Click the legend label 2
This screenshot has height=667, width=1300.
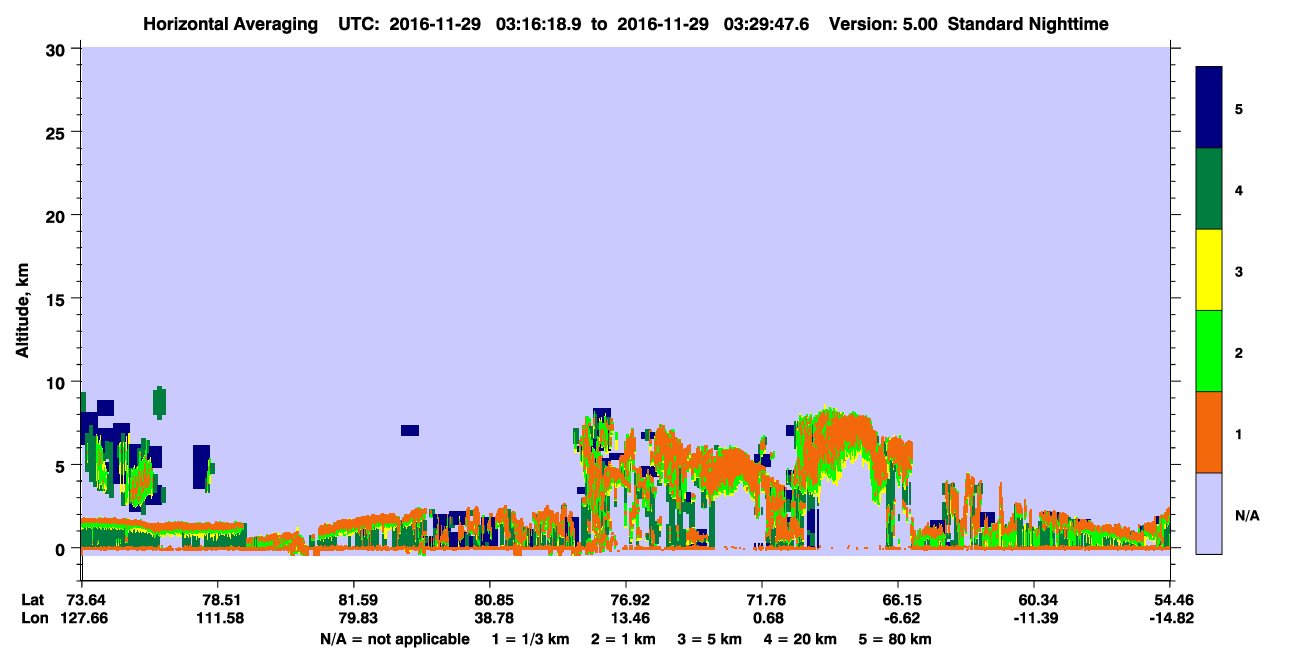[x=1239, y=352]
